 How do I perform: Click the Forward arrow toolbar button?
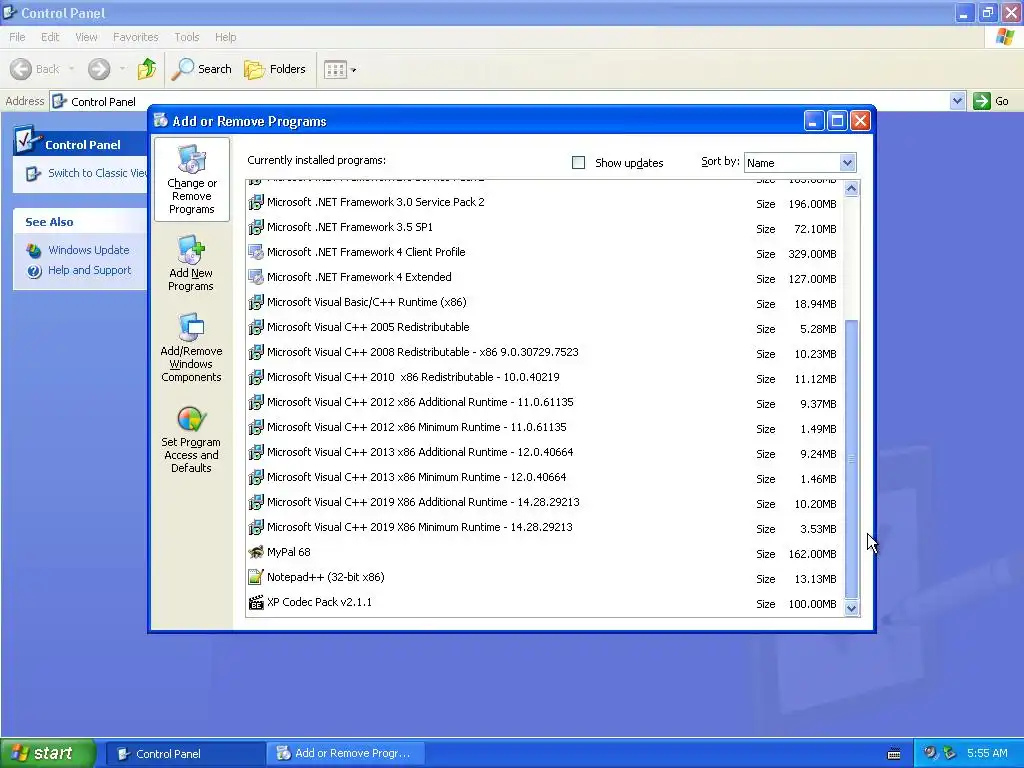click(x=99, y=69)
